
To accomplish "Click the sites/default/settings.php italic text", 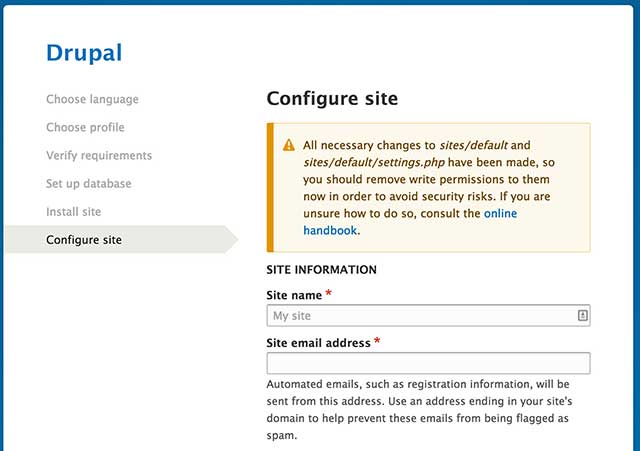I will [374, 162].
